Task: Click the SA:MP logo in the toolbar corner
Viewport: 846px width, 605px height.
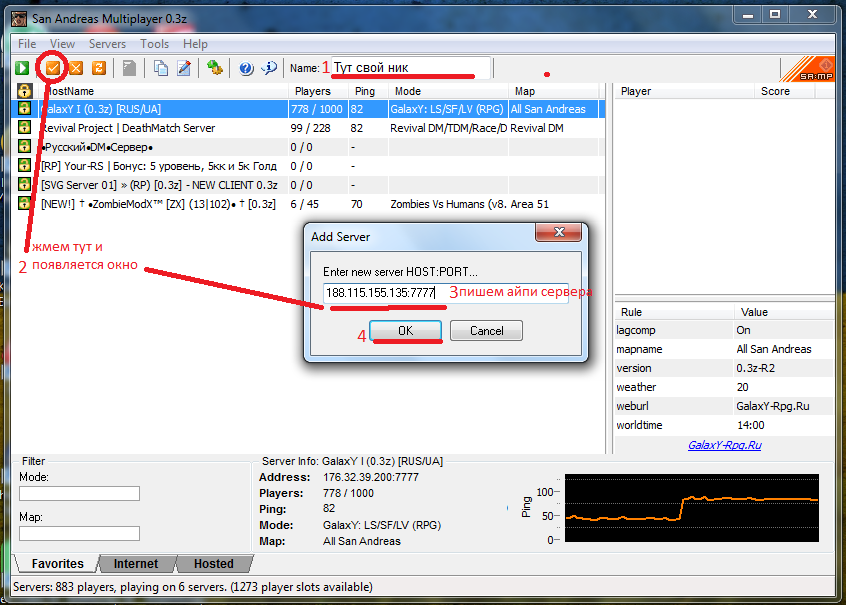Action: 807,69
